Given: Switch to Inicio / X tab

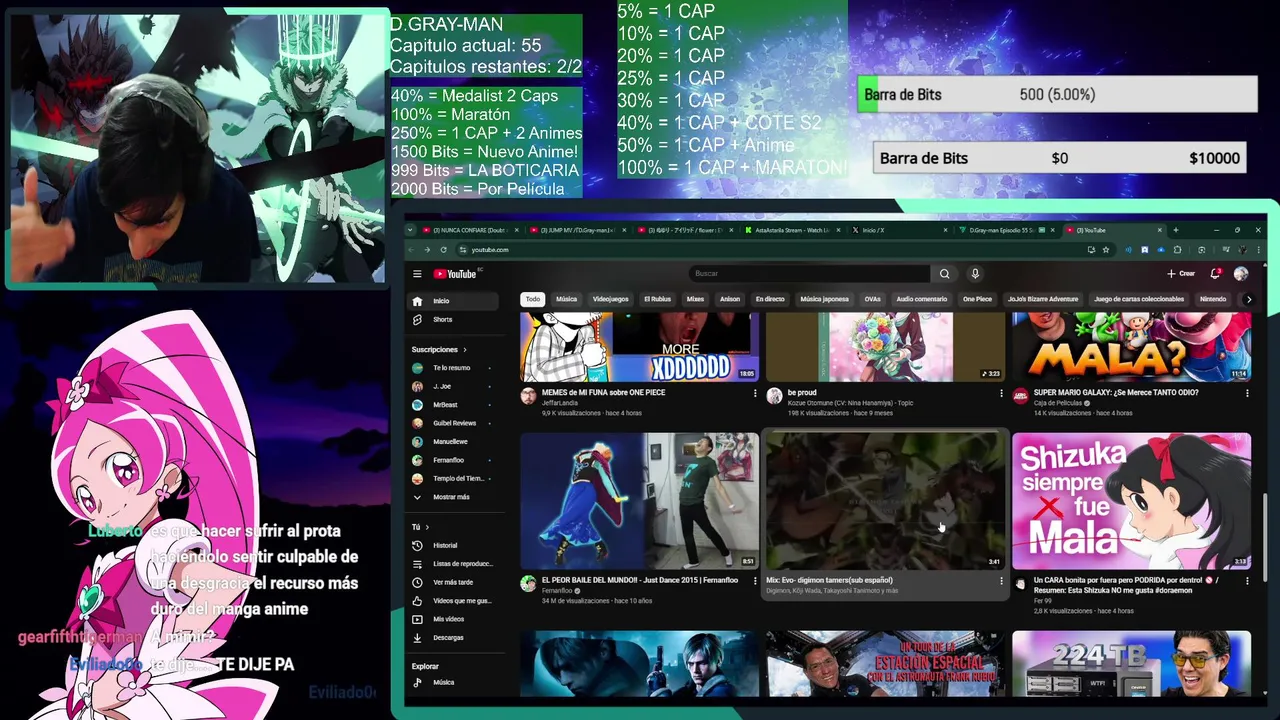Looking at the screenshot, I should 901,230.
